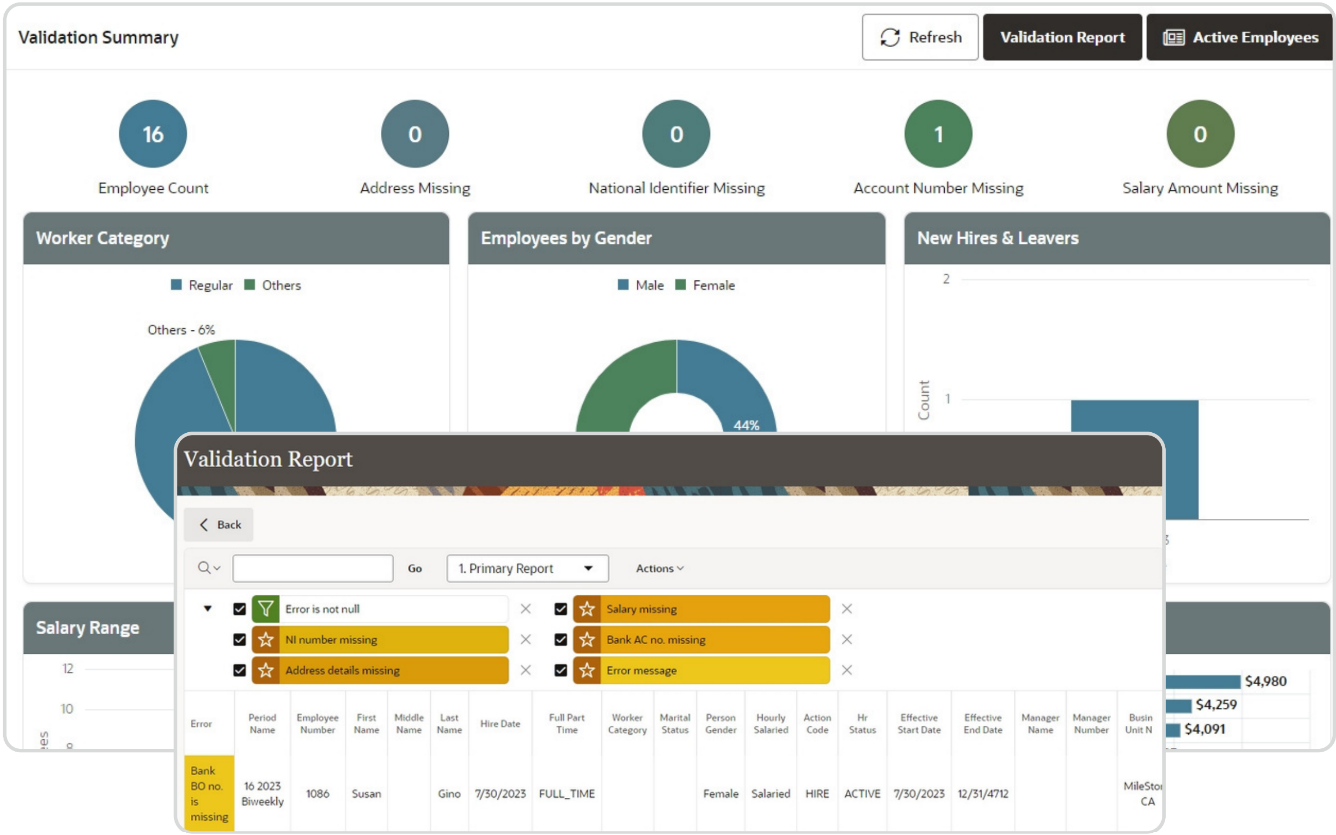Remove the Error message filter with its X
Screen dimensions: 1336x835
847,670
